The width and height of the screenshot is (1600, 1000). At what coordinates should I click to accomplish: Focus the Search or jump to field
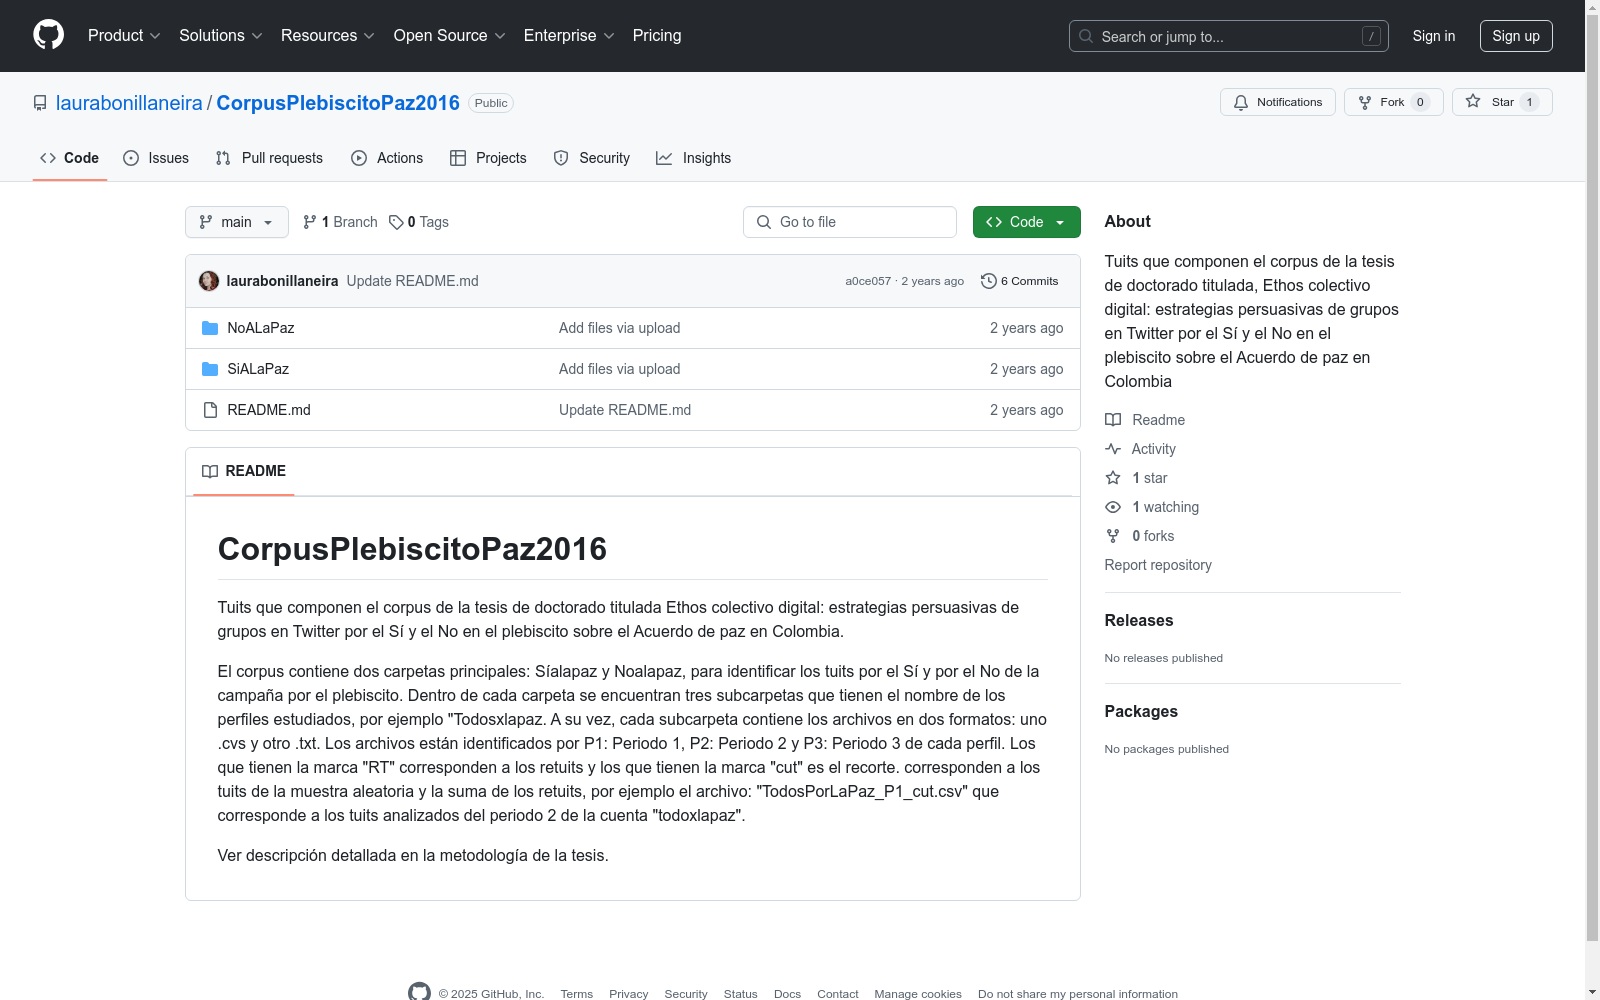pyautogui.click(x=1229, y=36)
